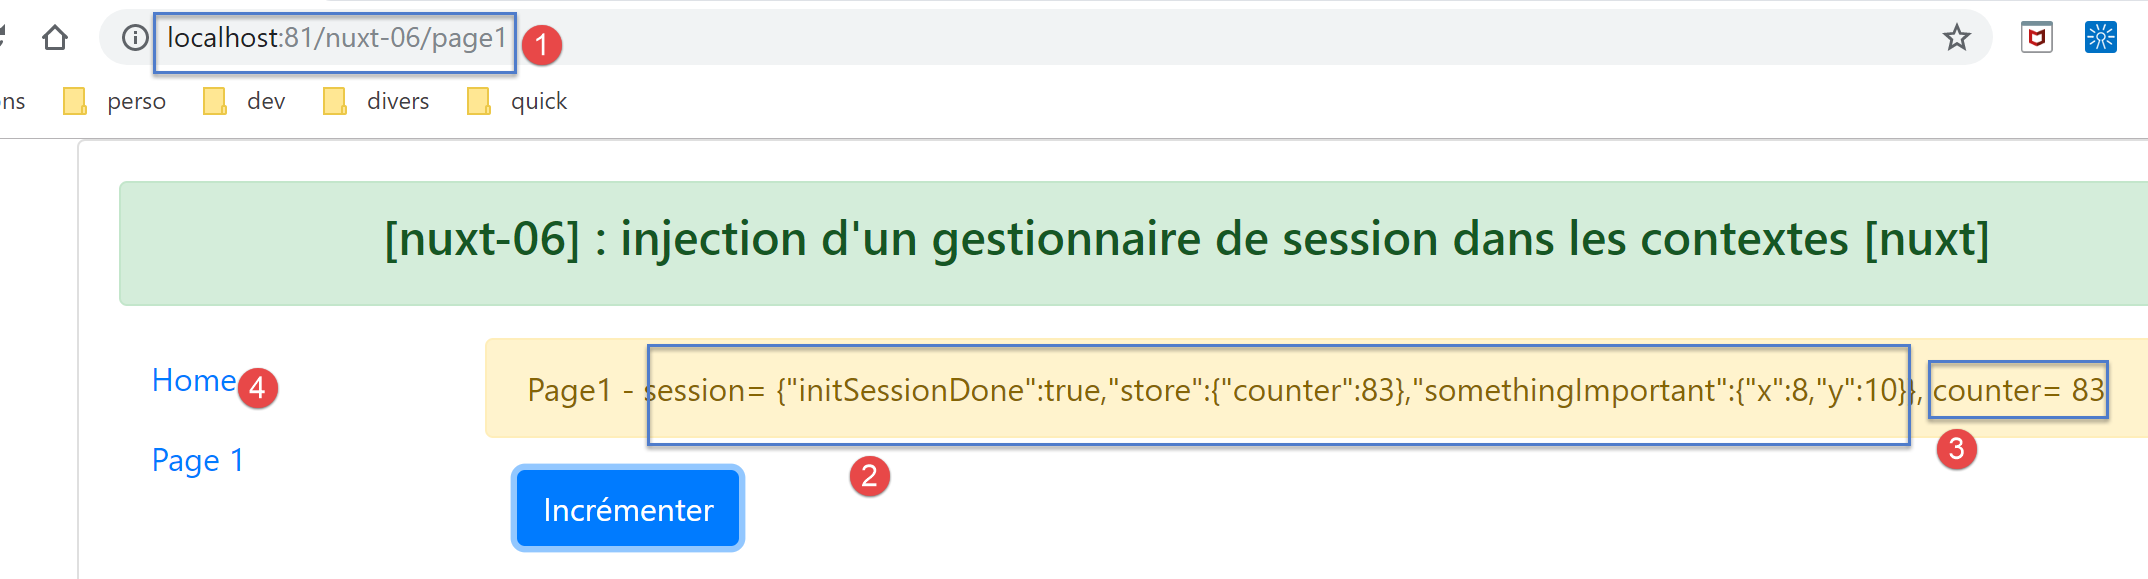Click the green [nuxt-06] title banner
This screenshot has width=2148, height=579.
[x=1186, y=240]
